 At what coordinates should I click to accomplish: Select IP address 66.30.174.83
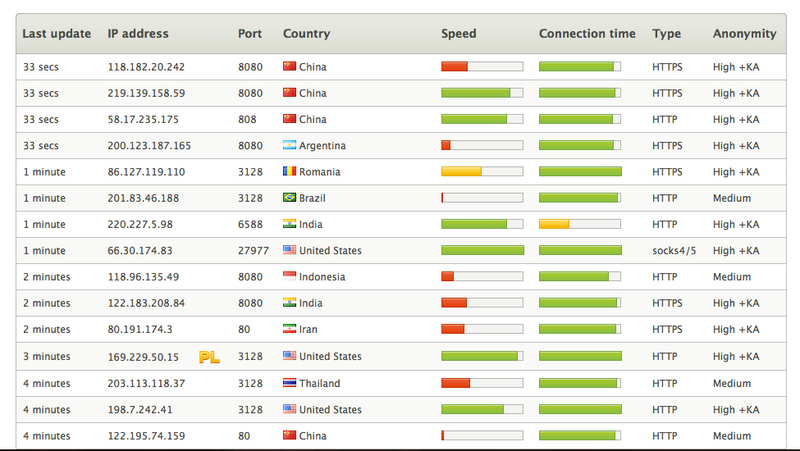[140, 250]
